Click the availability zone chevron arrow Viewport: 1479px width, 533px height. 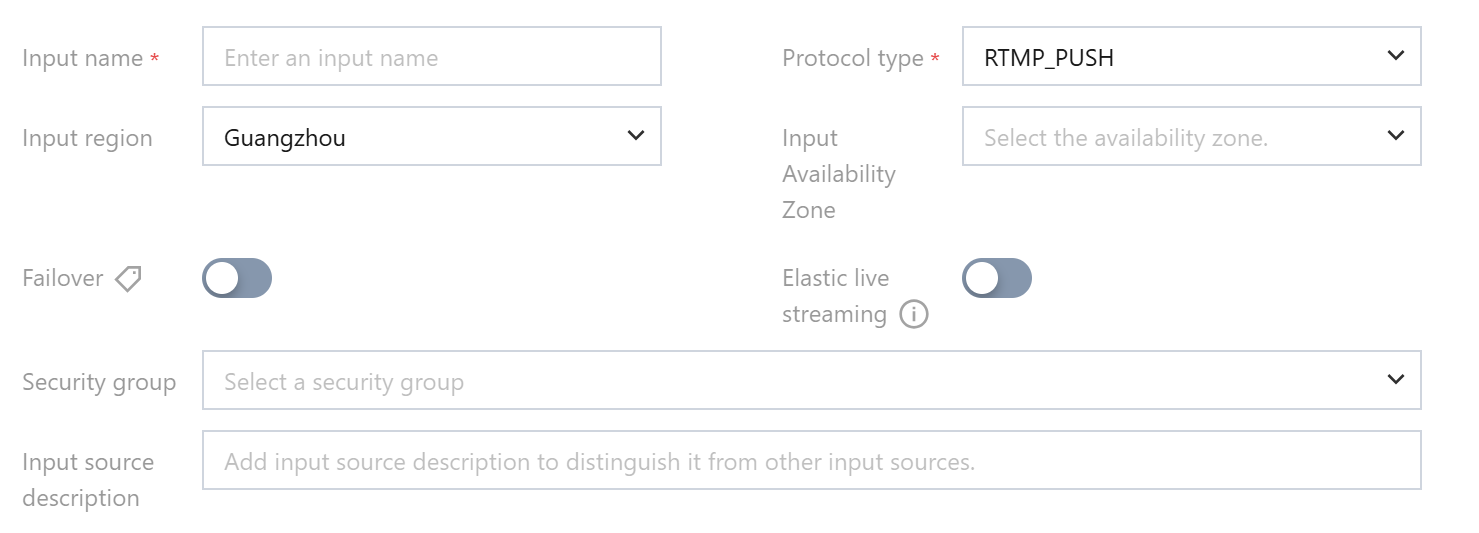(1397, 136)
